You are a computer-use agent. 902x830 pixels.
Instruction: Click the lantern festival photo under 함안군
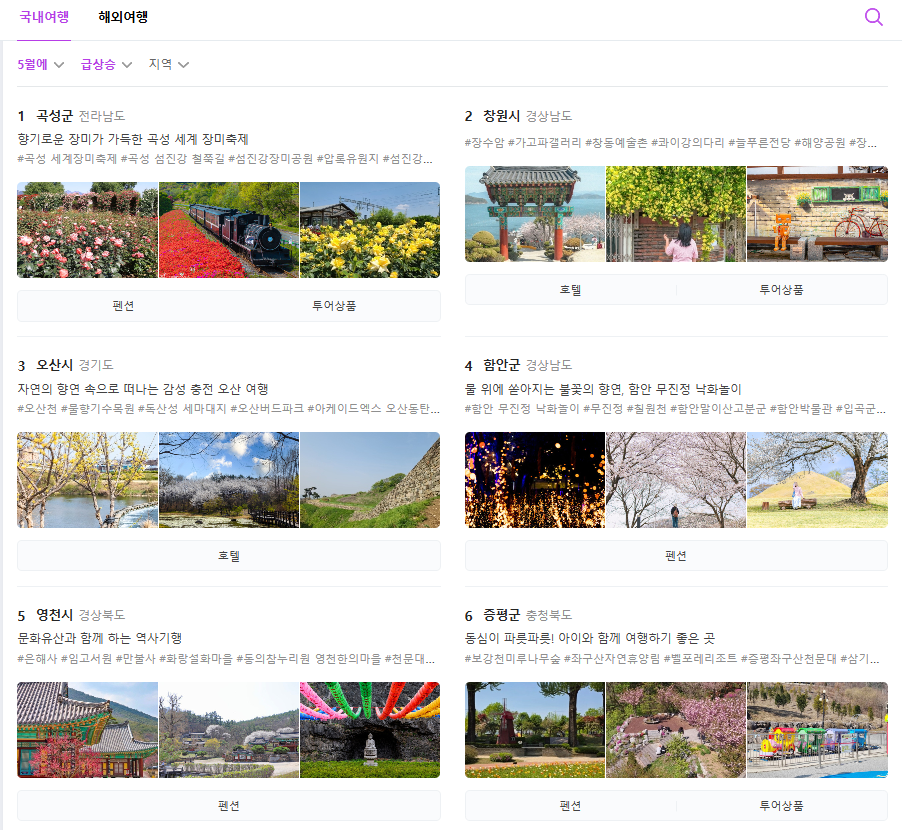click(534, 481)
